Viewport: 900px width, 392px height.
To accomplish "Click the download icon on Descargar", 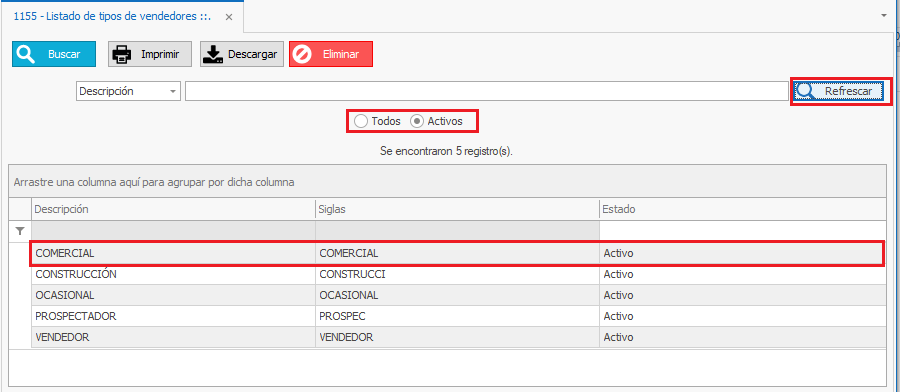I will coord(214,55).
